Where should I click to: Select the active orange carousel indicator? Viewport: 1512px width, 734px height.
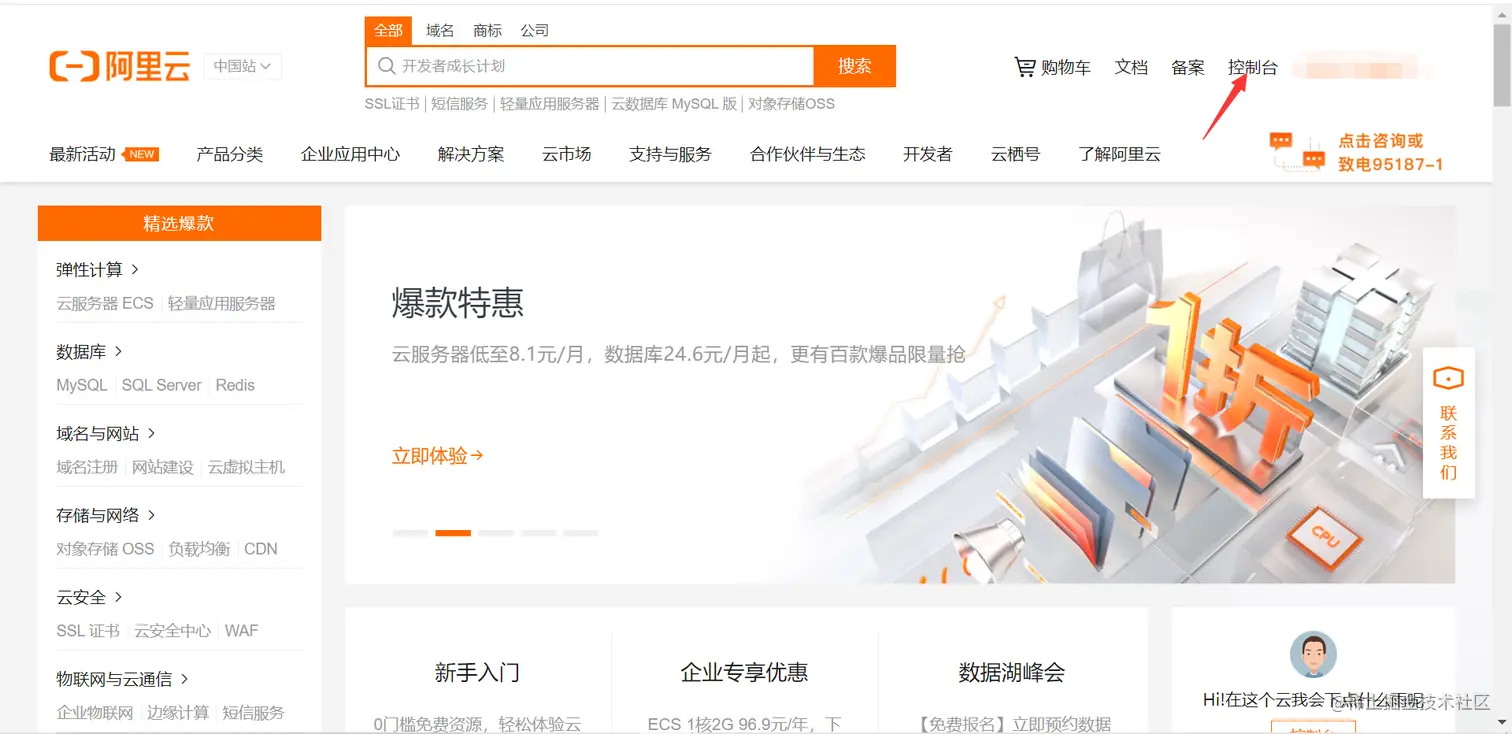point(453,533)
